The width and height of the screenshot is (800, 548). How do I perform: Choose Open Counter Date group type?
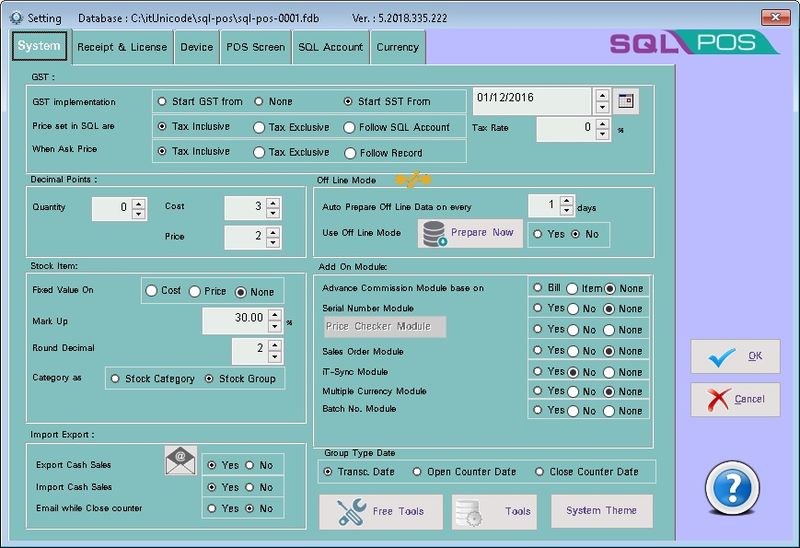pos(419,472)
